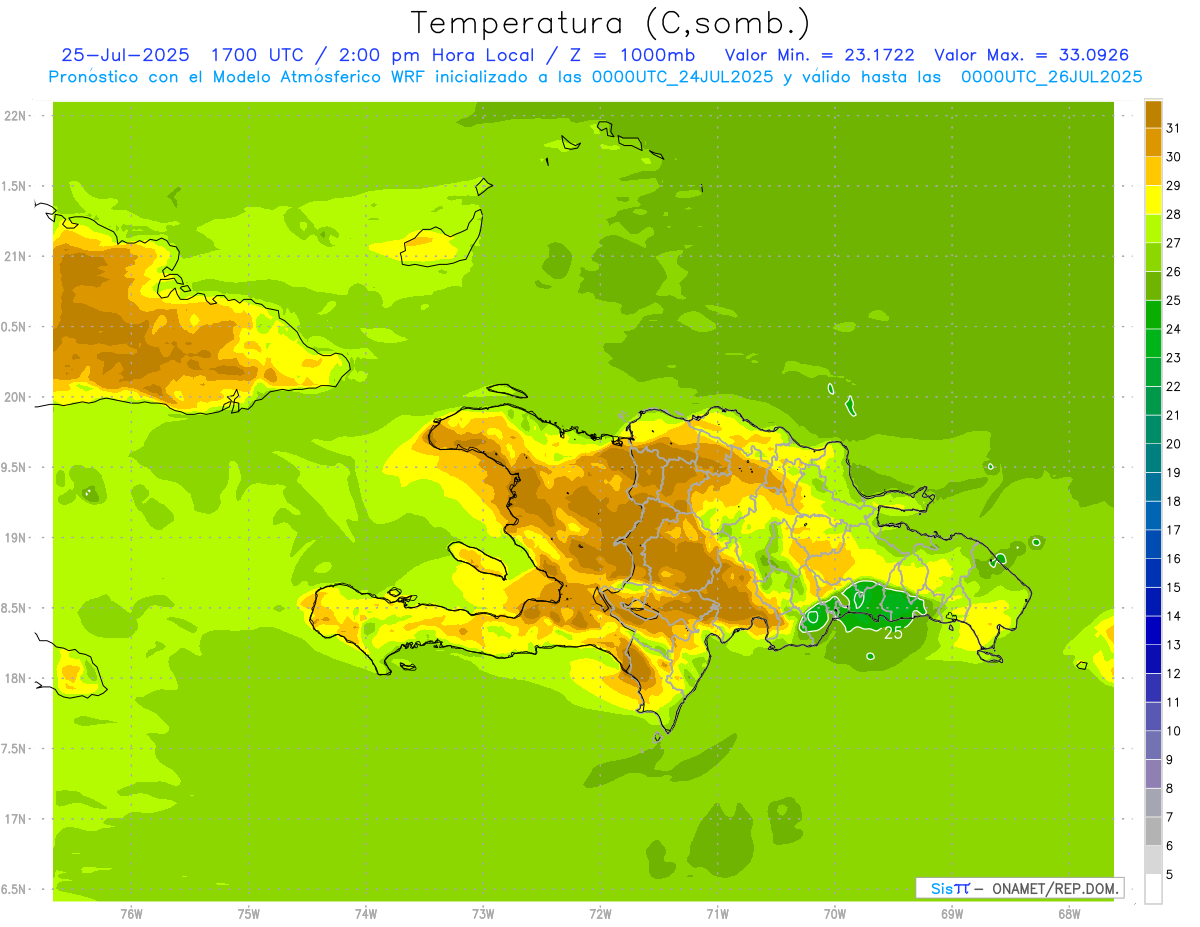
Task: Click the green color band between 24 and 25
Action: coord(1153,315)
